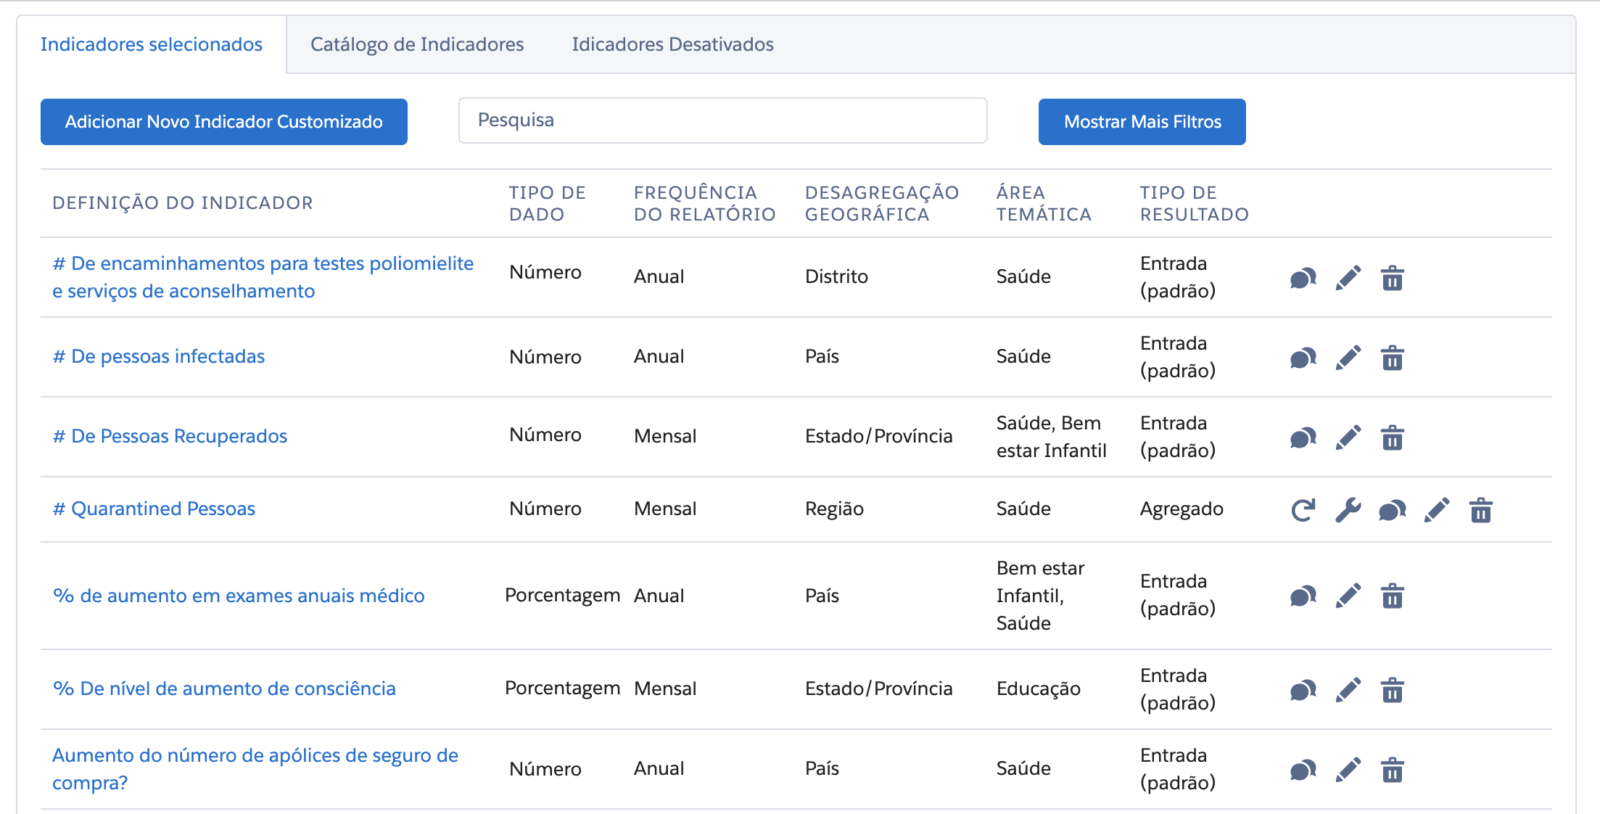The width and height of the screenshot is (1600, 814).
Task: Open comments for De Pessoas Recuperados
Action: [x=1303, y=438]
